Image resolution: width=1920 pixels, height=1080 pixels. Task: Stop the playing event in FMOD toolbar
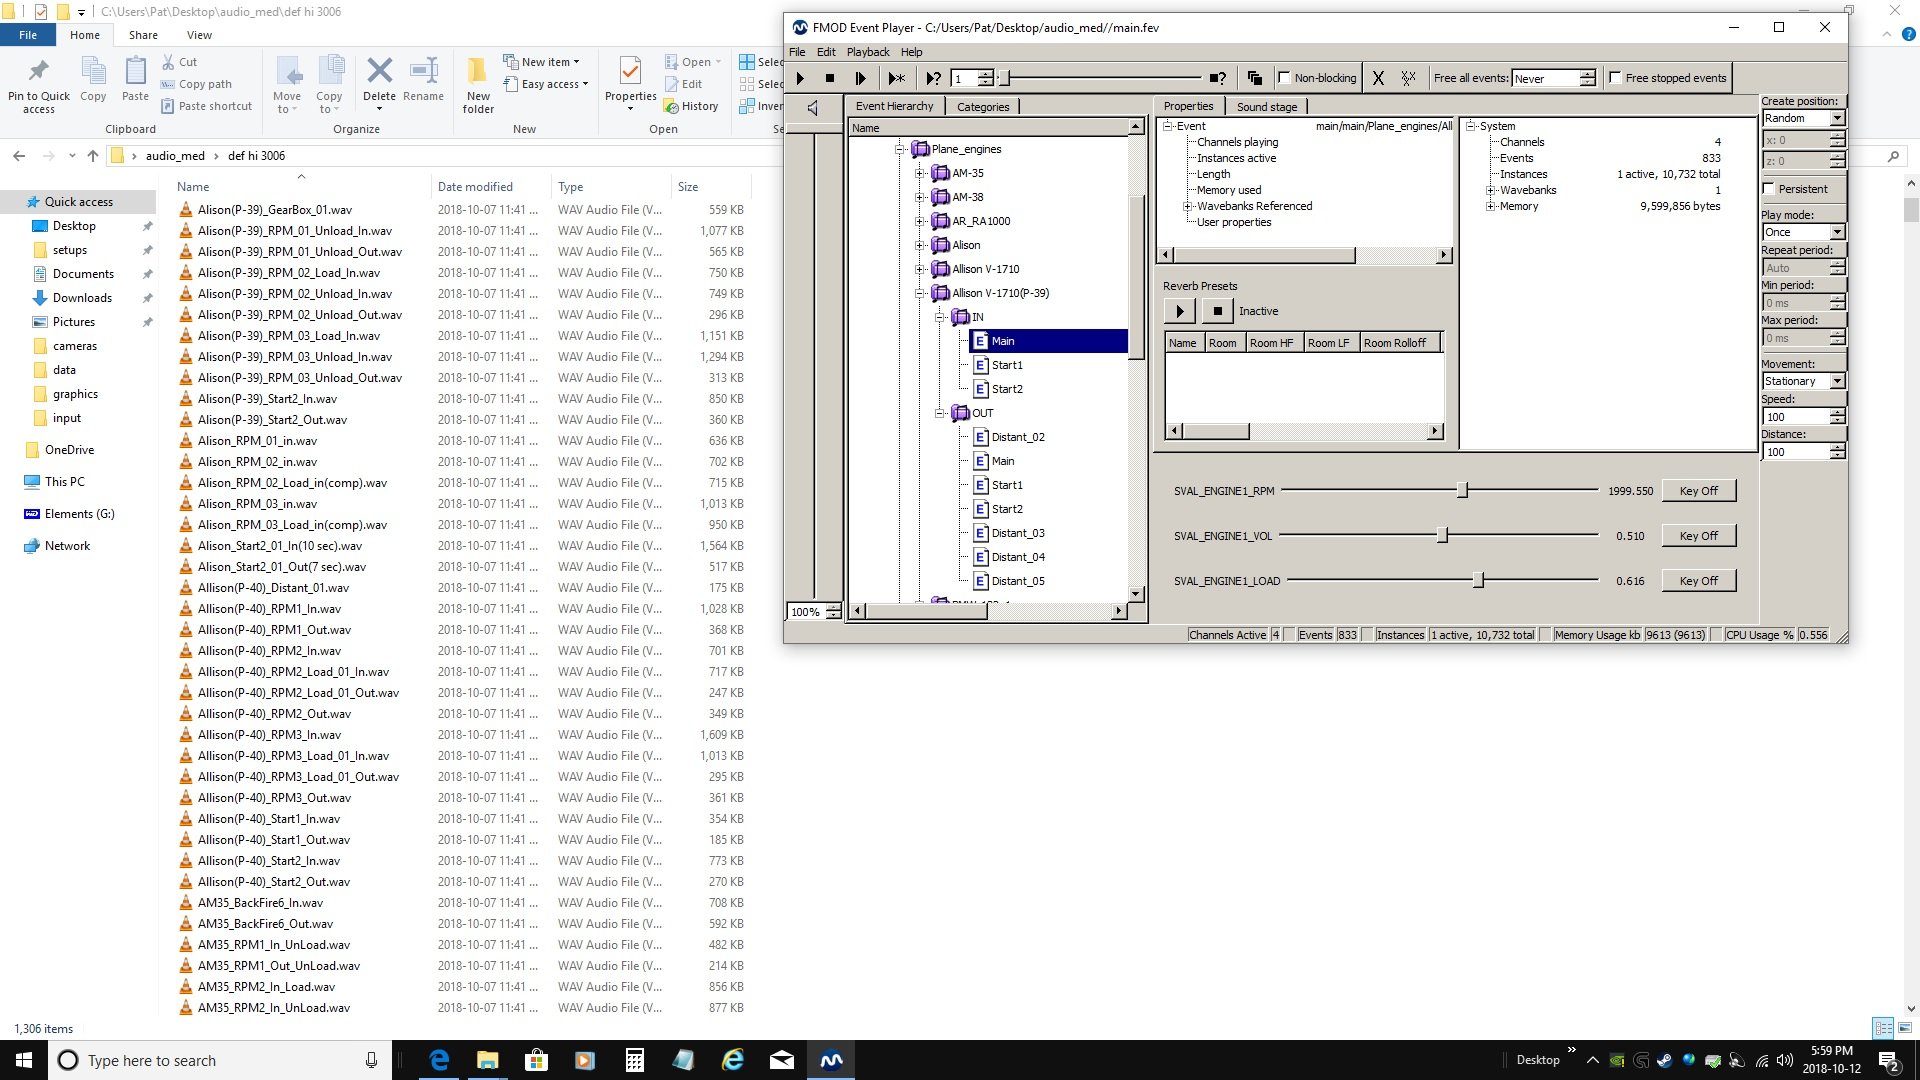tap(829, 78)
